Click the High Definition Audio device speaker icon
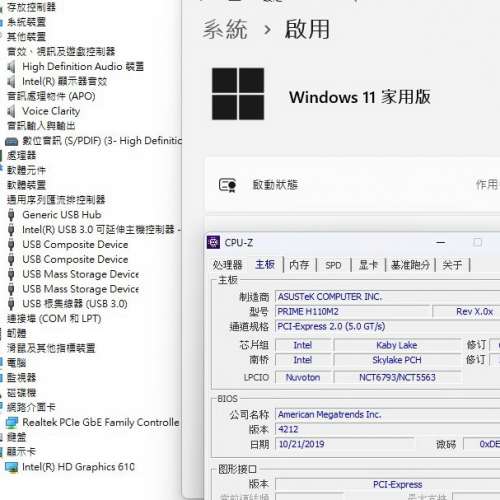 pyautogui.click(x=11, y=67)
